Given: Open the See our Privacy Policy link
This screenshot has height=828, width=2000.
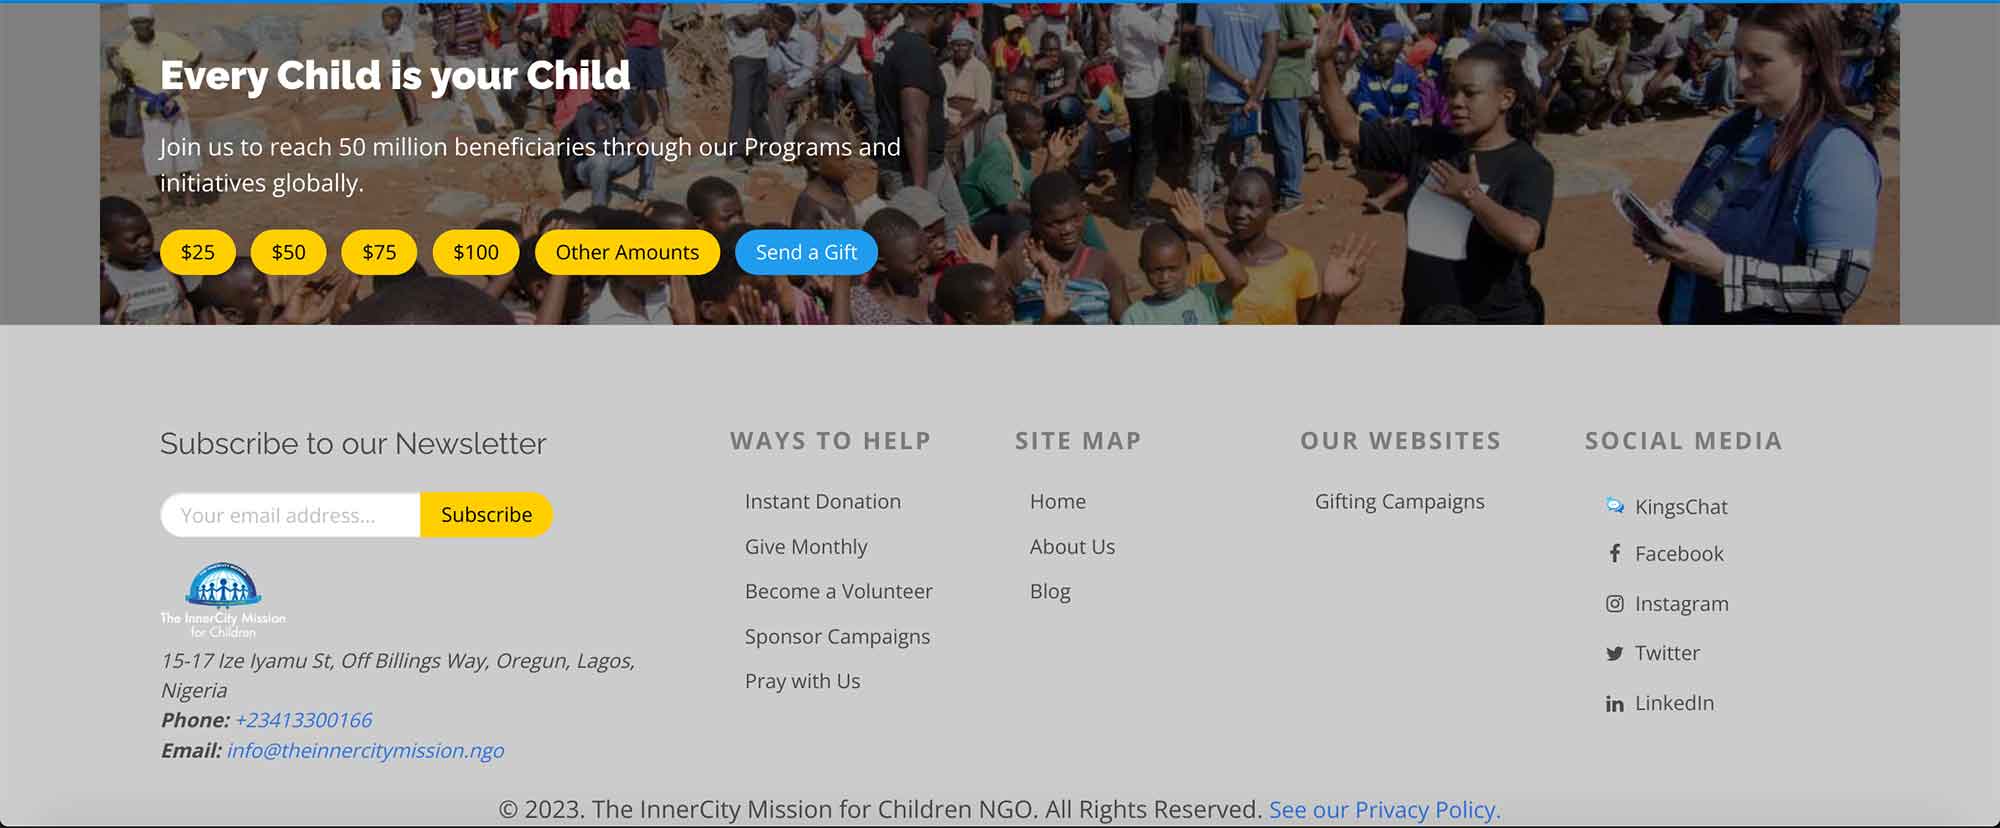Looking at the screenshot, I should pos(1385,809).
